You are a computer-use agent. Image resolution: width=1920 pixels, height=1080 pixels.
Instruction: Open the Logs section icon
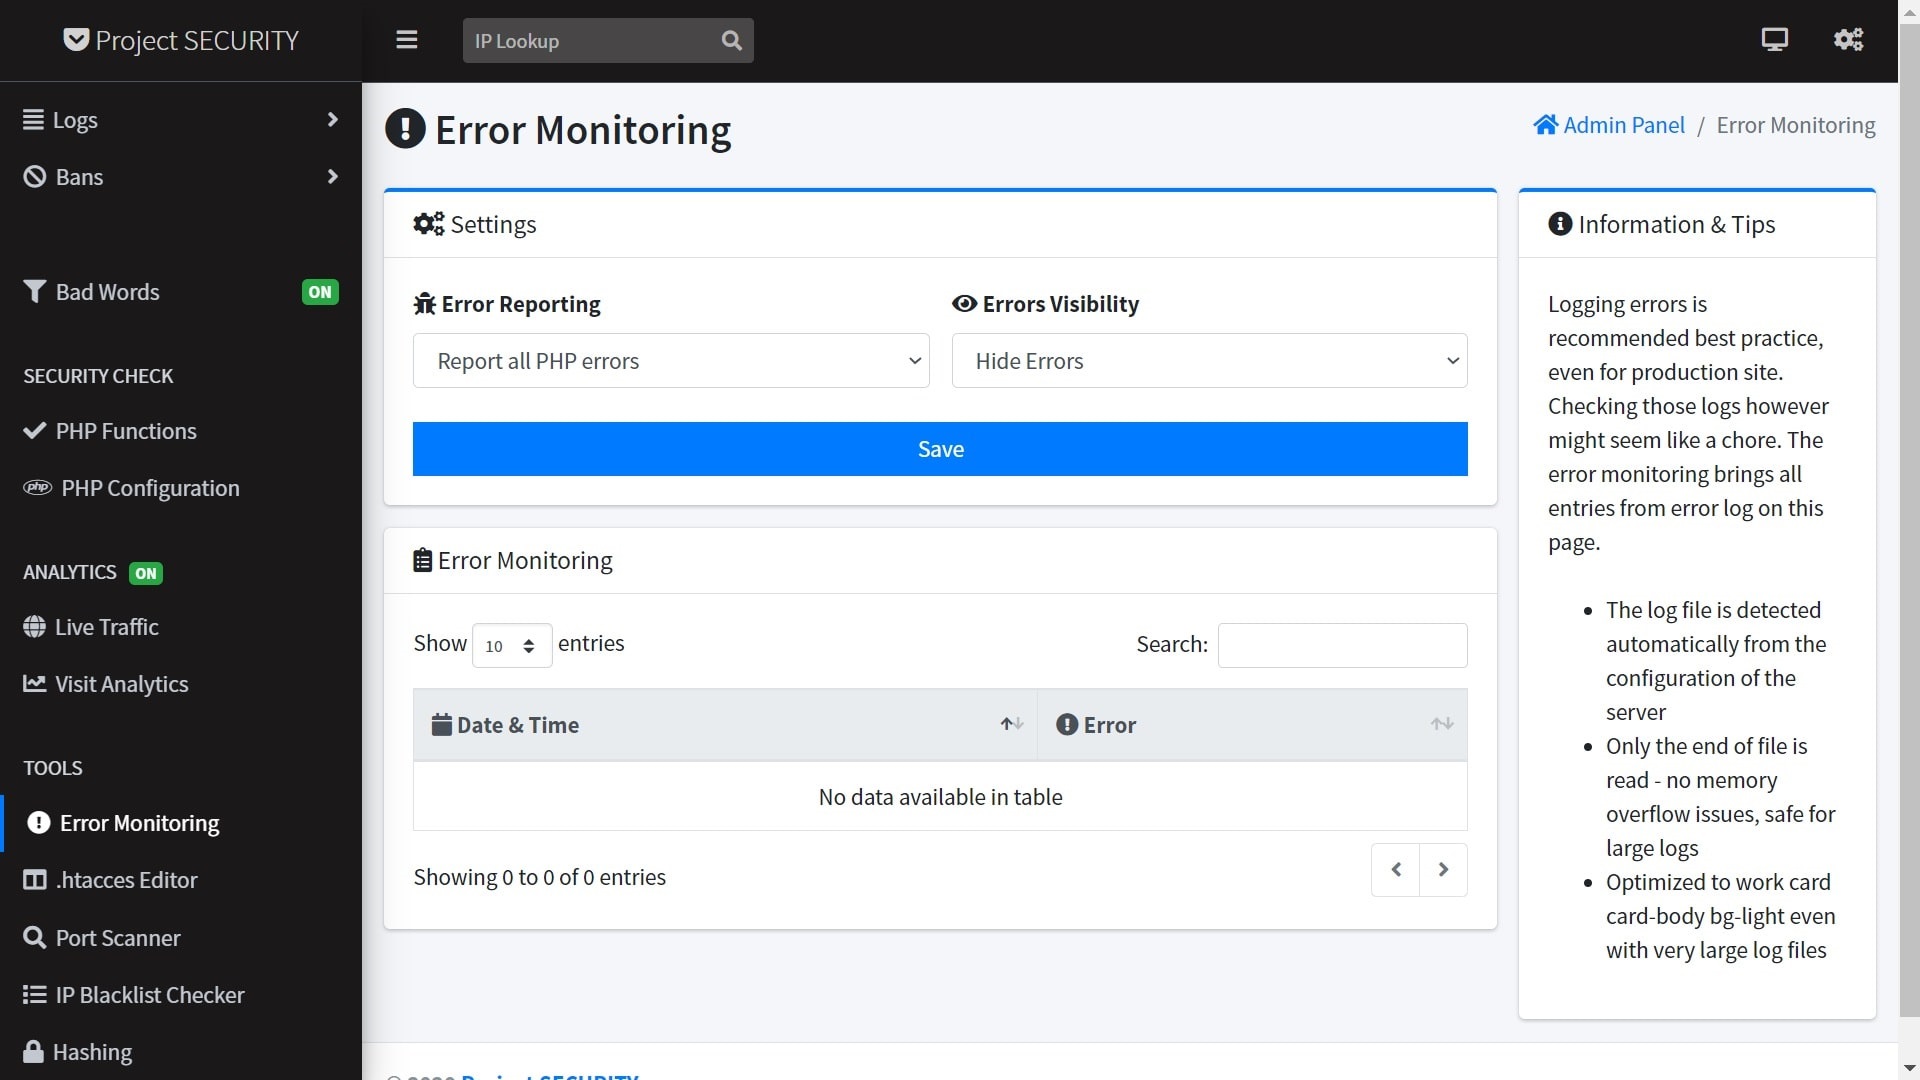point(33,120)
